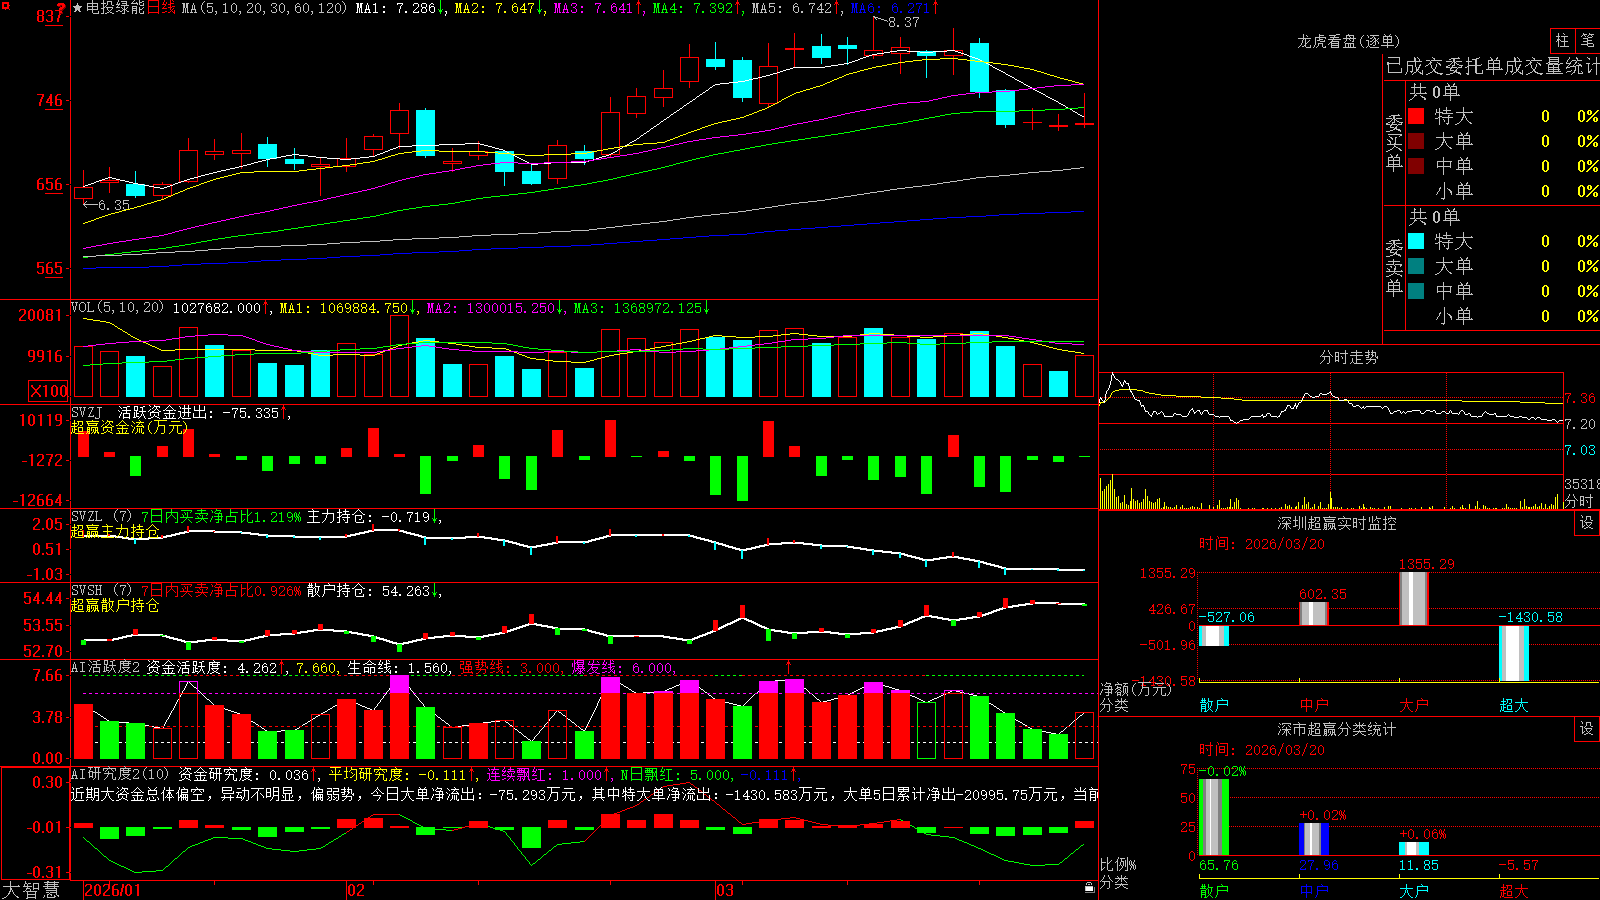Switch order view to 柱 mode
1600x900 pixels.
1562,40
